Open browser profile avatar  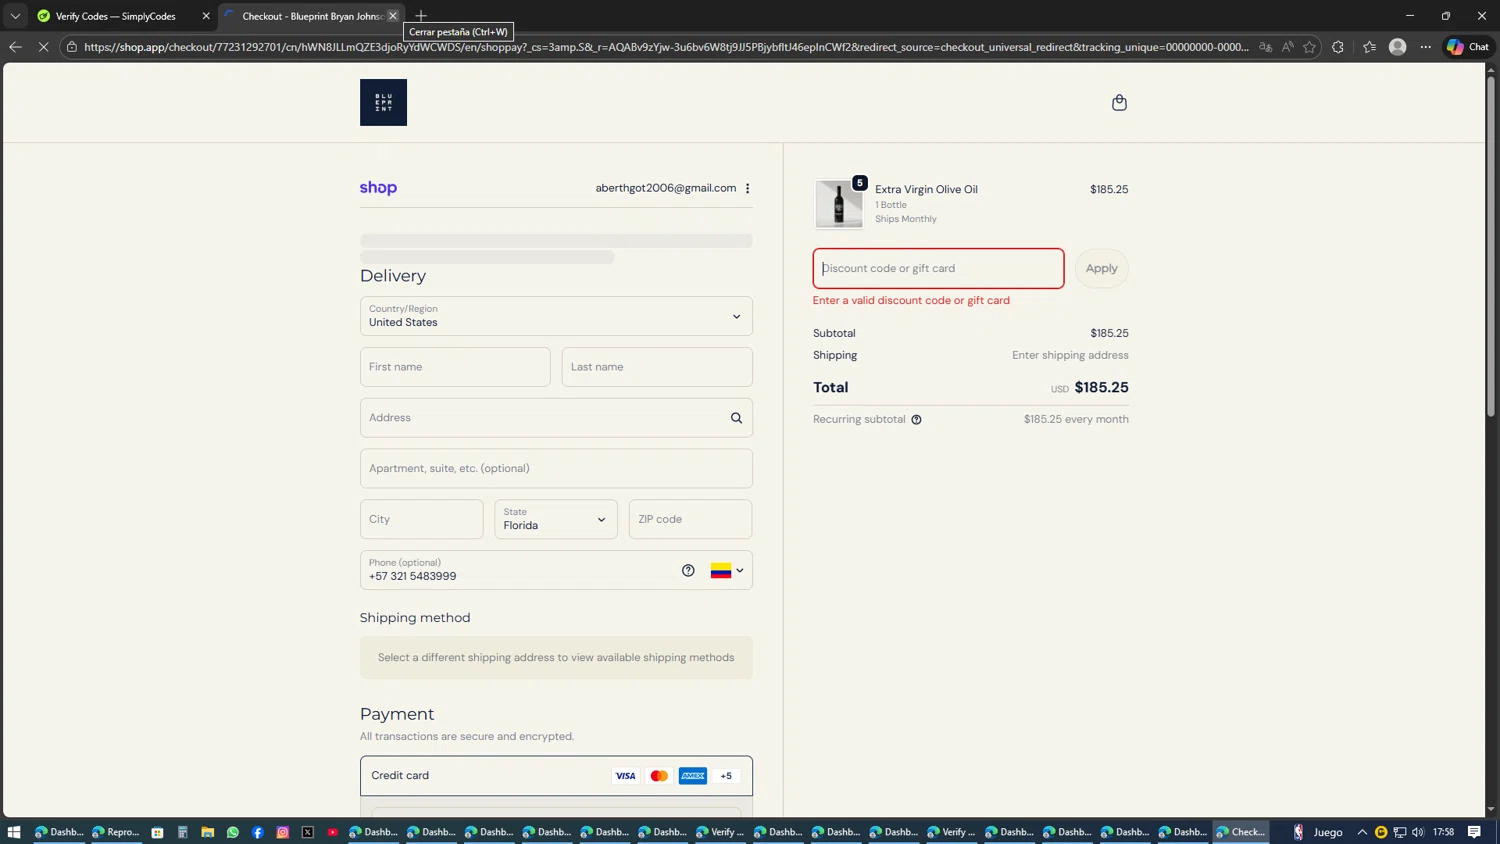(1398, 47)
